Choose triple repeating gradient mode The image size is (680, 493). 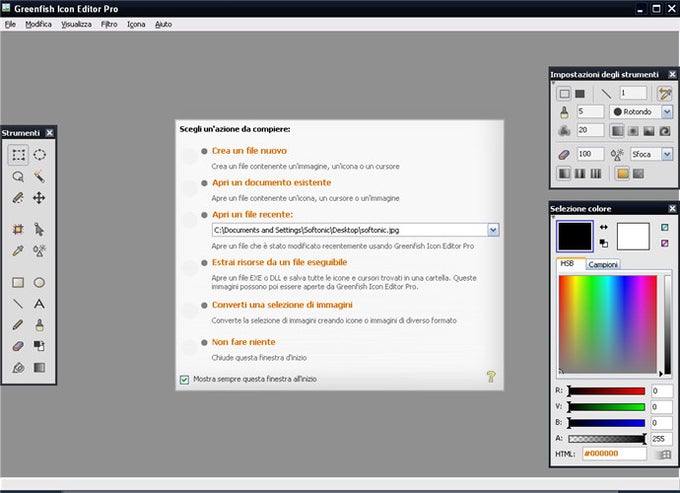pos(596,174)
